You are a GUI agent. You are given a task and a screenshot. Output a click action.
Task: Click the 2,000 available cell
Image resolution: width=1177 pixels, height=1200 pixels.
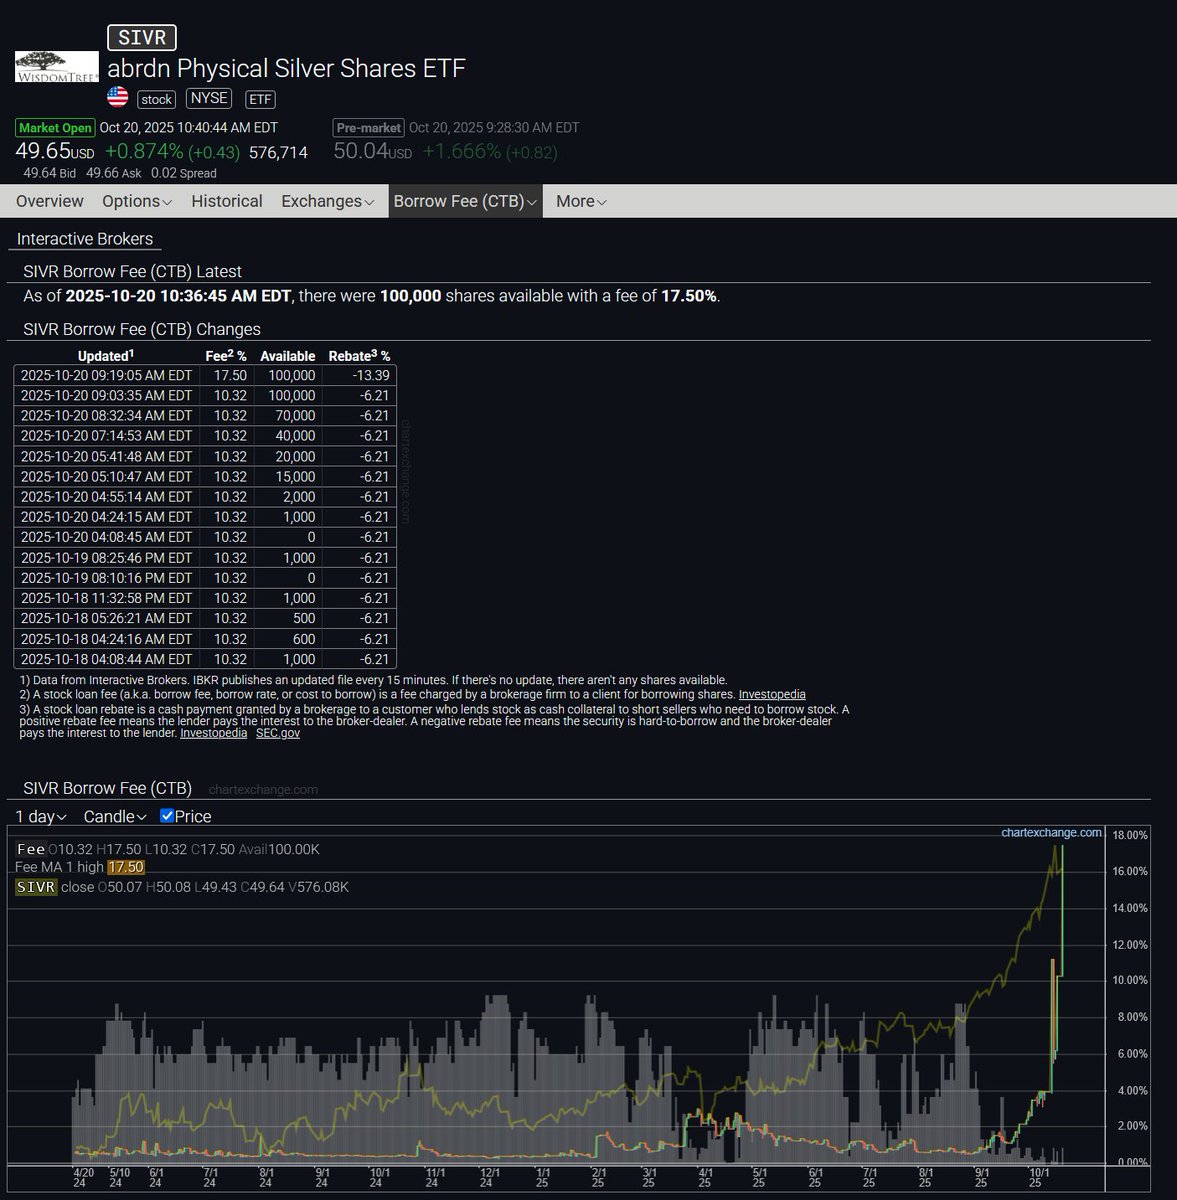coord(289,496)
